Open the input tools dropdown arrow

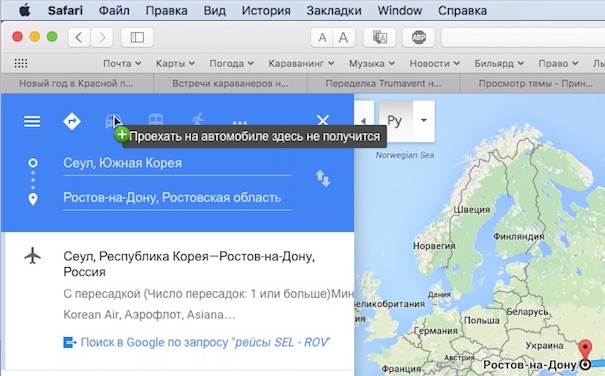click(424, 120)
